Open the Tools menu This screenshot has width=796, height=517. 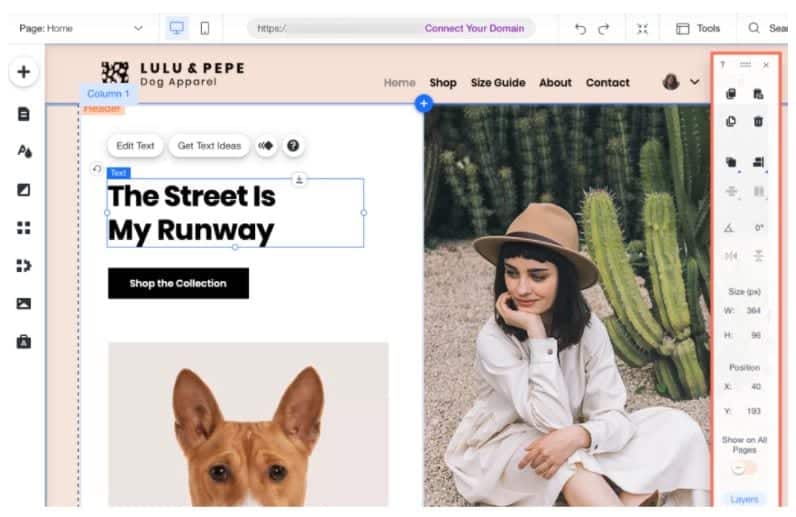click(698, 28)
